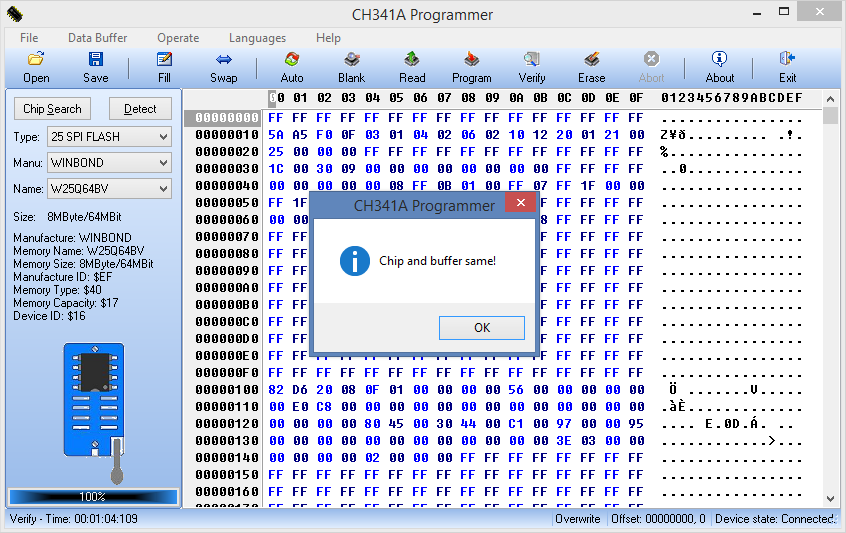Select the Fill buffer tool
This screenshot has width=846, height=533.
coord(164,59)
